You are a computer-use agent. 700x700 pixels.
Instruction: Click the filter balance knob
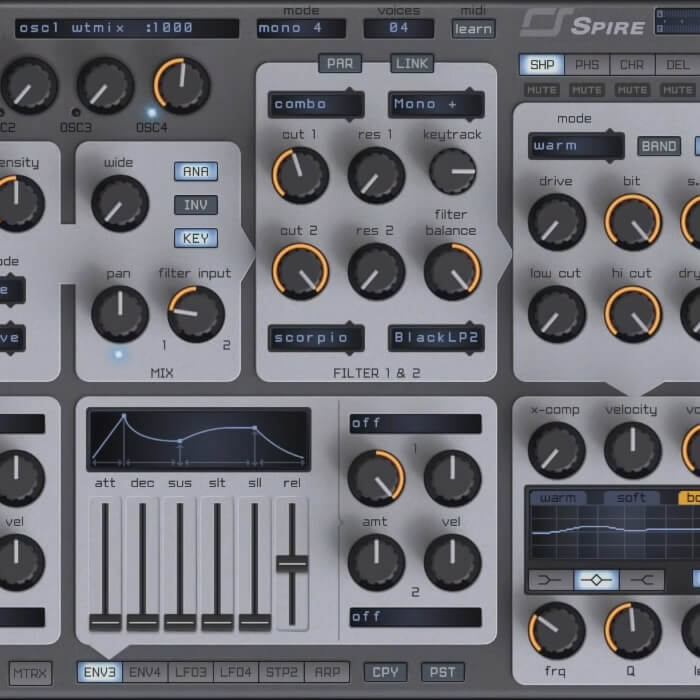(x=452, y=271)
